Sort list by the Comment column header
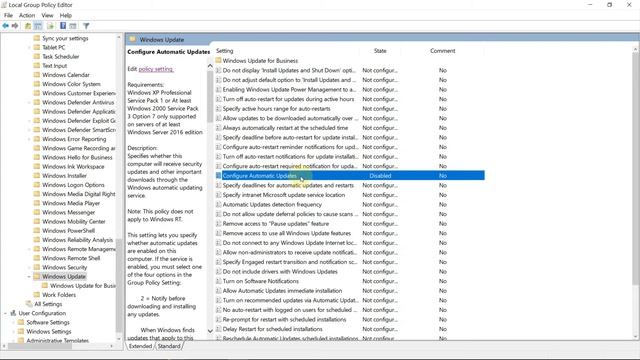Image resolution: width=640 pixels, height=360 pixels. tap(442, 51)
